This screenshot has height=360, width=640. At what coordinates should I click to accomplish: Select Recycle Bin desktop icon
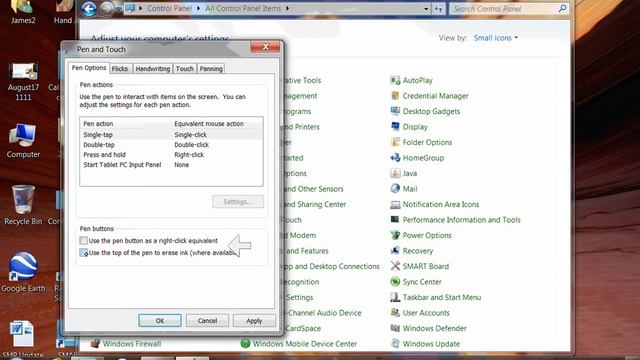23,205
